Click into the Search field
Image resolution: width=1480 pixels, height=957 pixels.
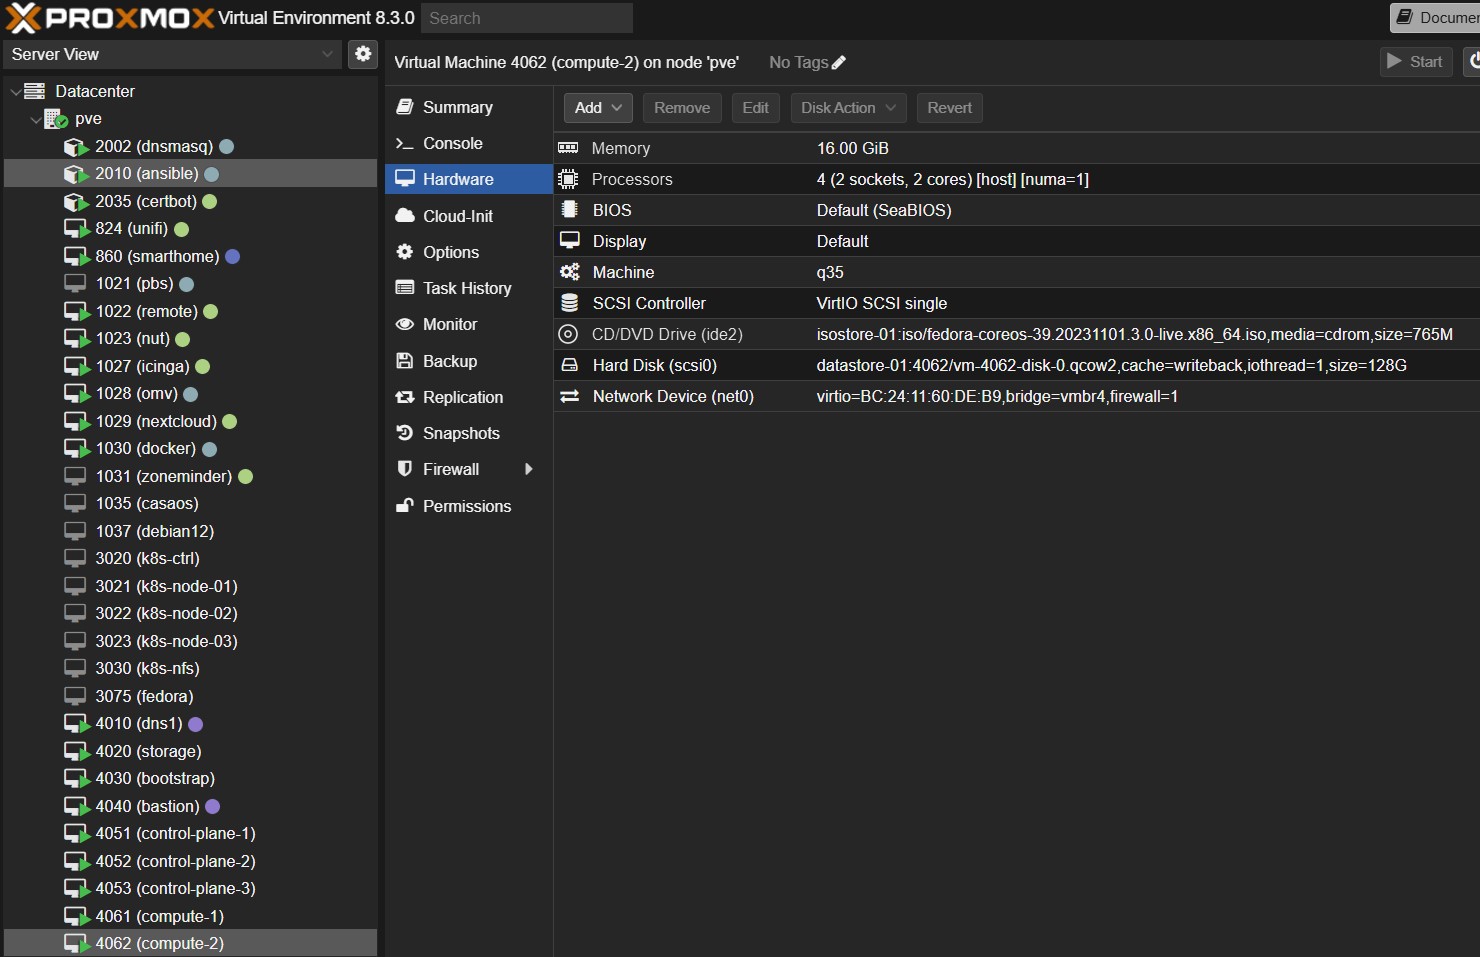526,18
